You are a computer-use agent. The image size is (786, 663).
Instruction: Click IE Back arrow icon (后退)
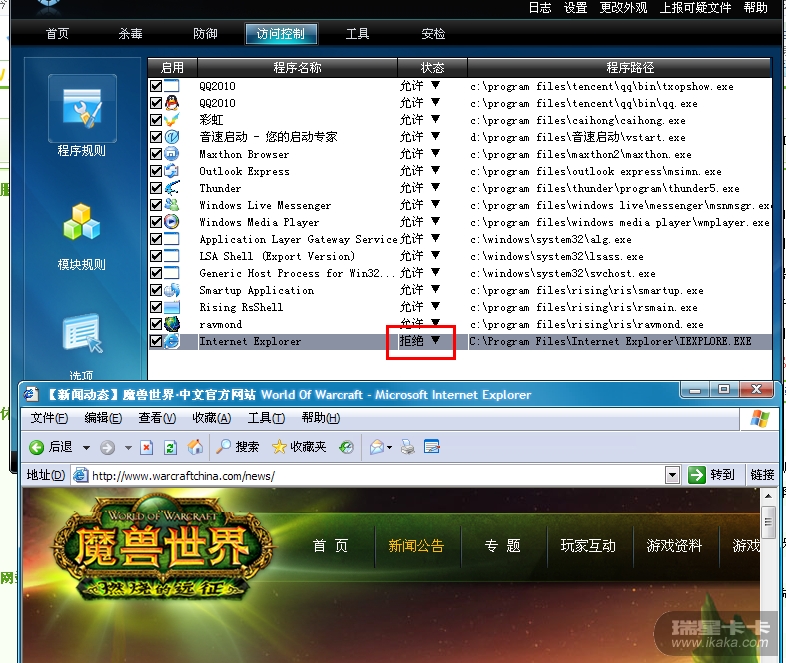click(37, 447)
